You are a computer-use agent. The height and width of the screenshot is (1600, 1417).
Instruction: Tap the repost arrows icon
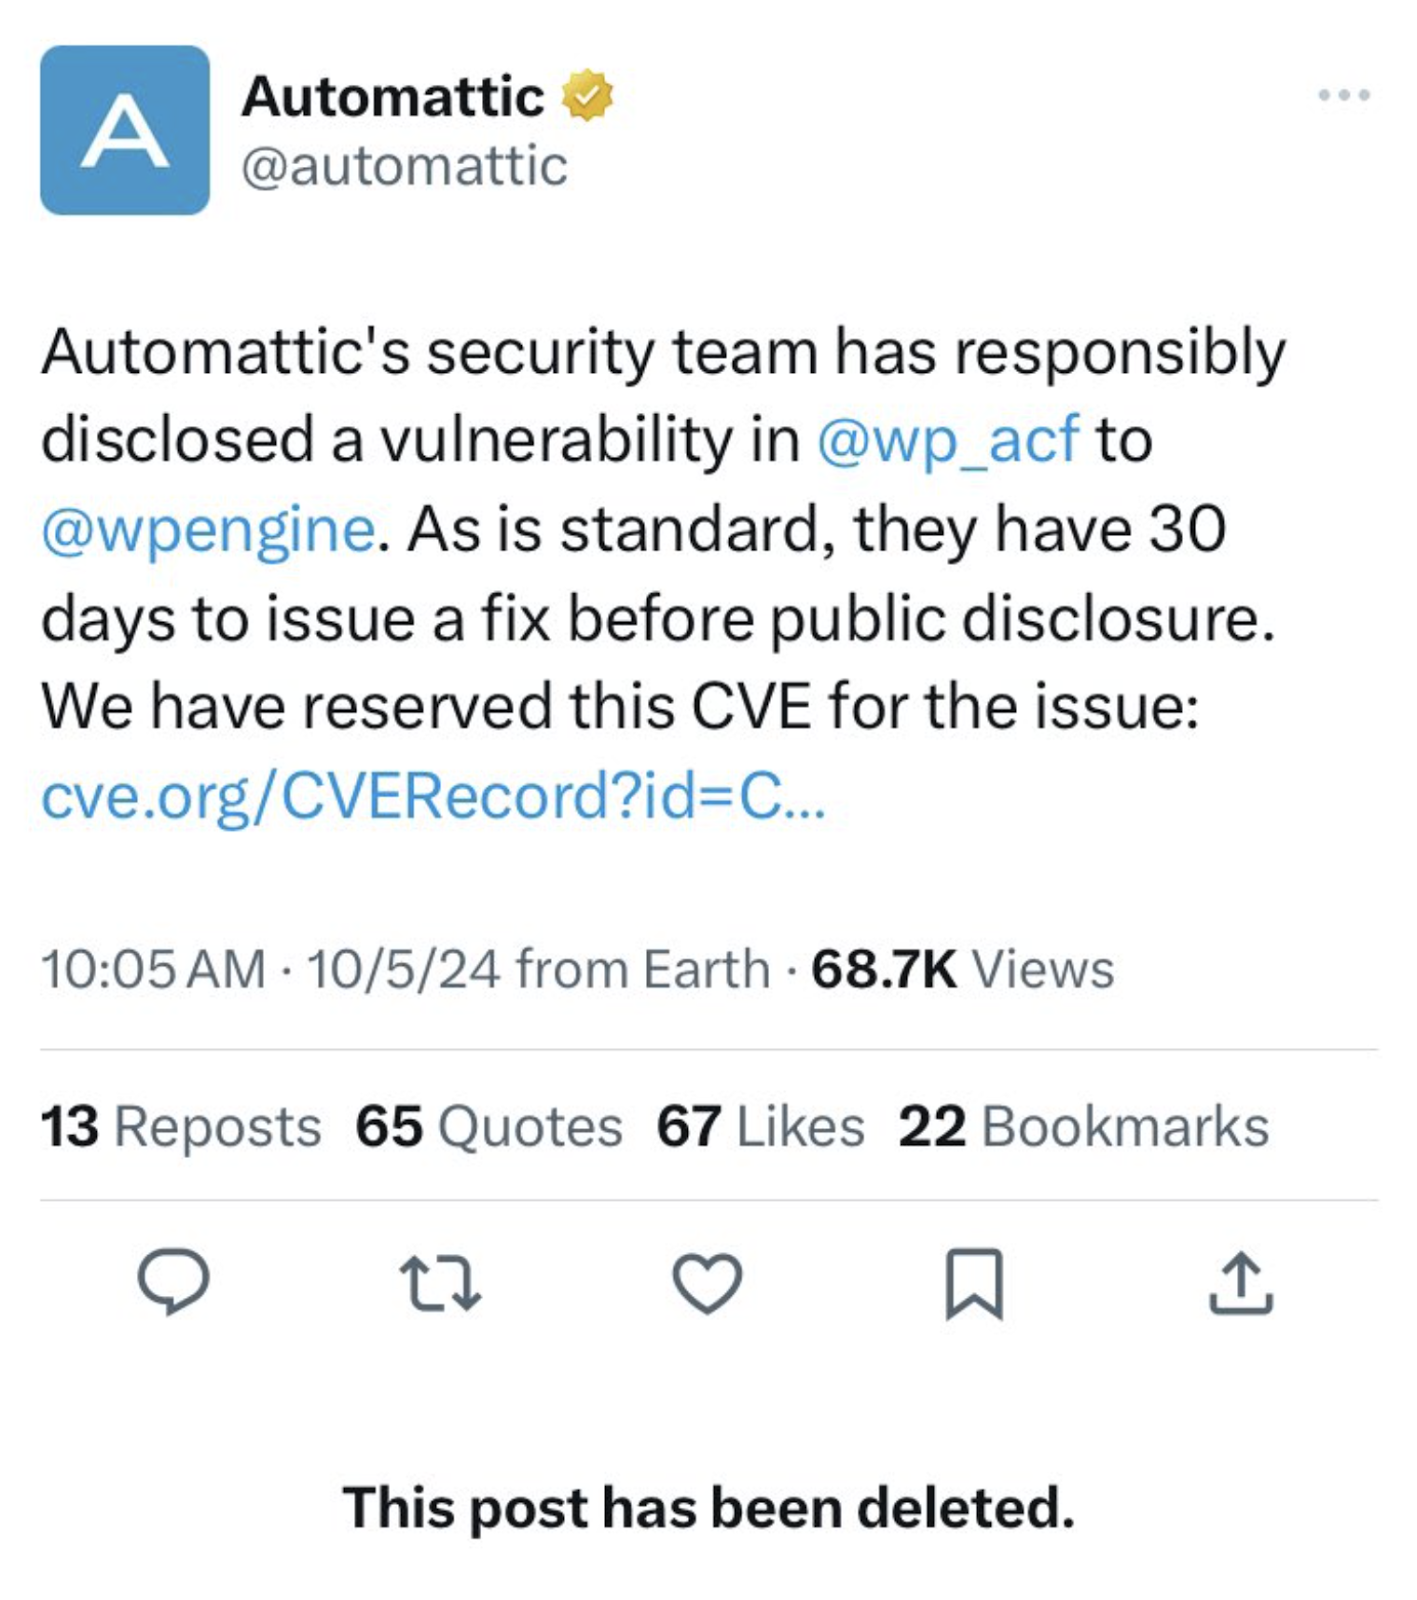tap(440, 1284)
